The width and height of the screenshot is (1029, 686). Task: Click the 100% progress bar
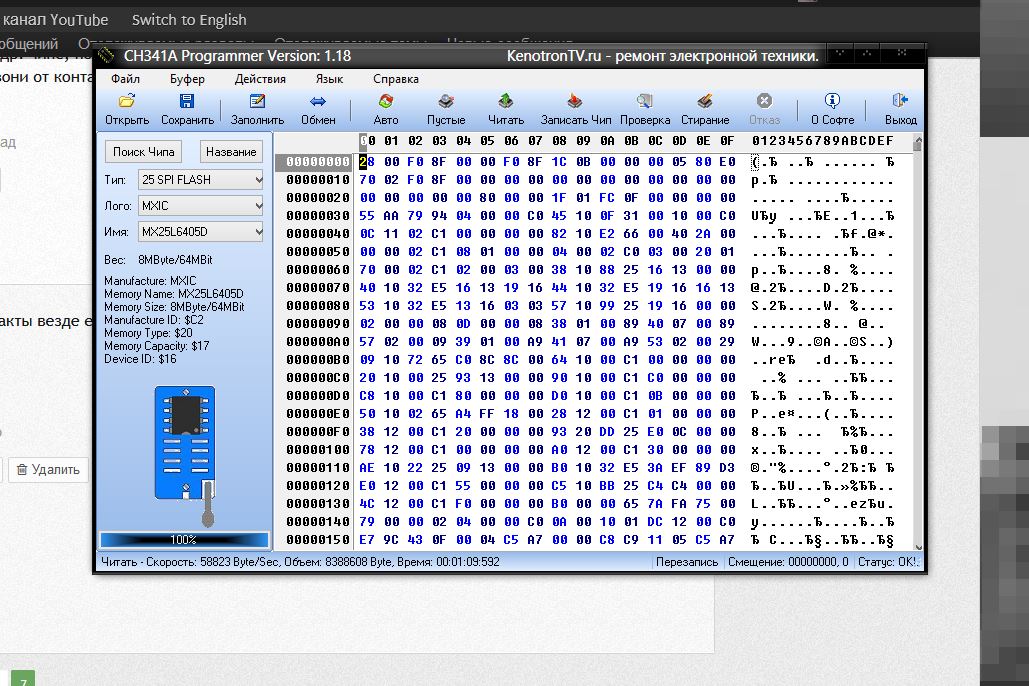[183, 539]
